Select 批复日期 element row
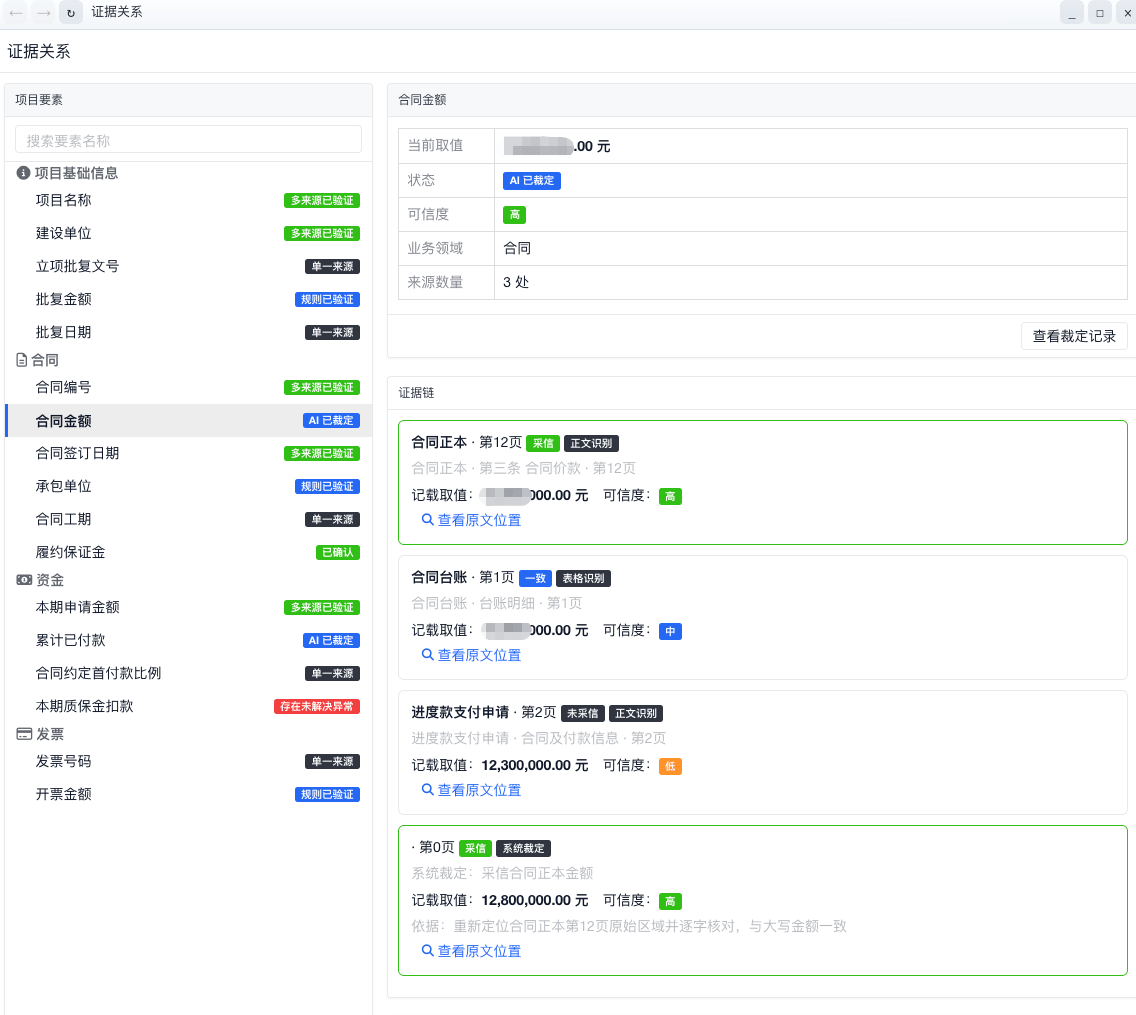Viewport: 1136px width, 1015px height. [188, 333]
